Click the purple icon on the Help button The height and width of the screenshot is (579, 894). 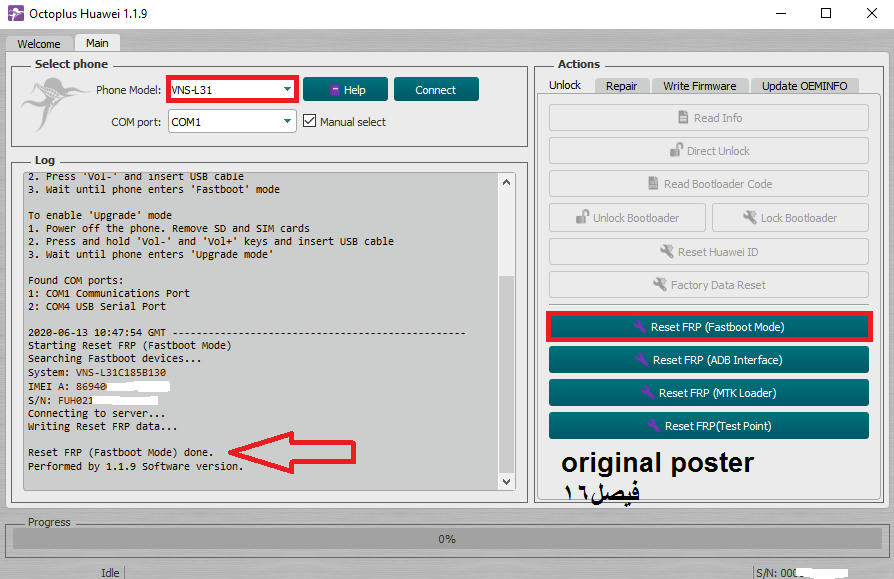335,90
